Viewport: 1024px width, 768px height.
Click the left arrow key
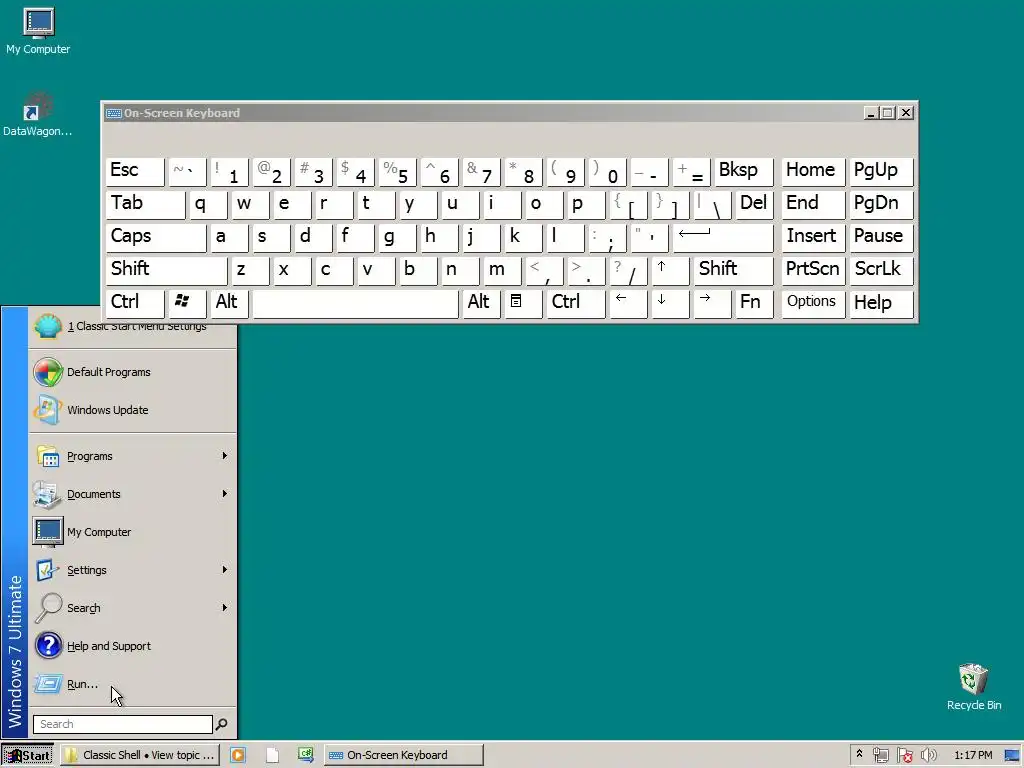628,303
